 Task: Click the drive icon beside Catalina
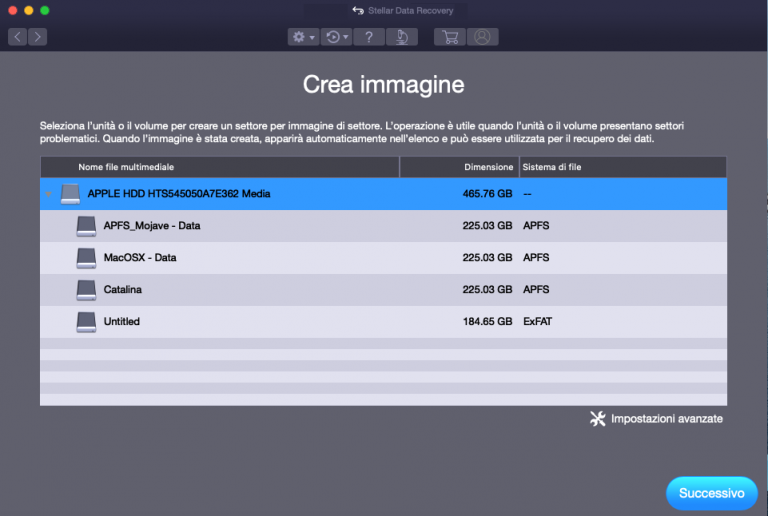86,290
